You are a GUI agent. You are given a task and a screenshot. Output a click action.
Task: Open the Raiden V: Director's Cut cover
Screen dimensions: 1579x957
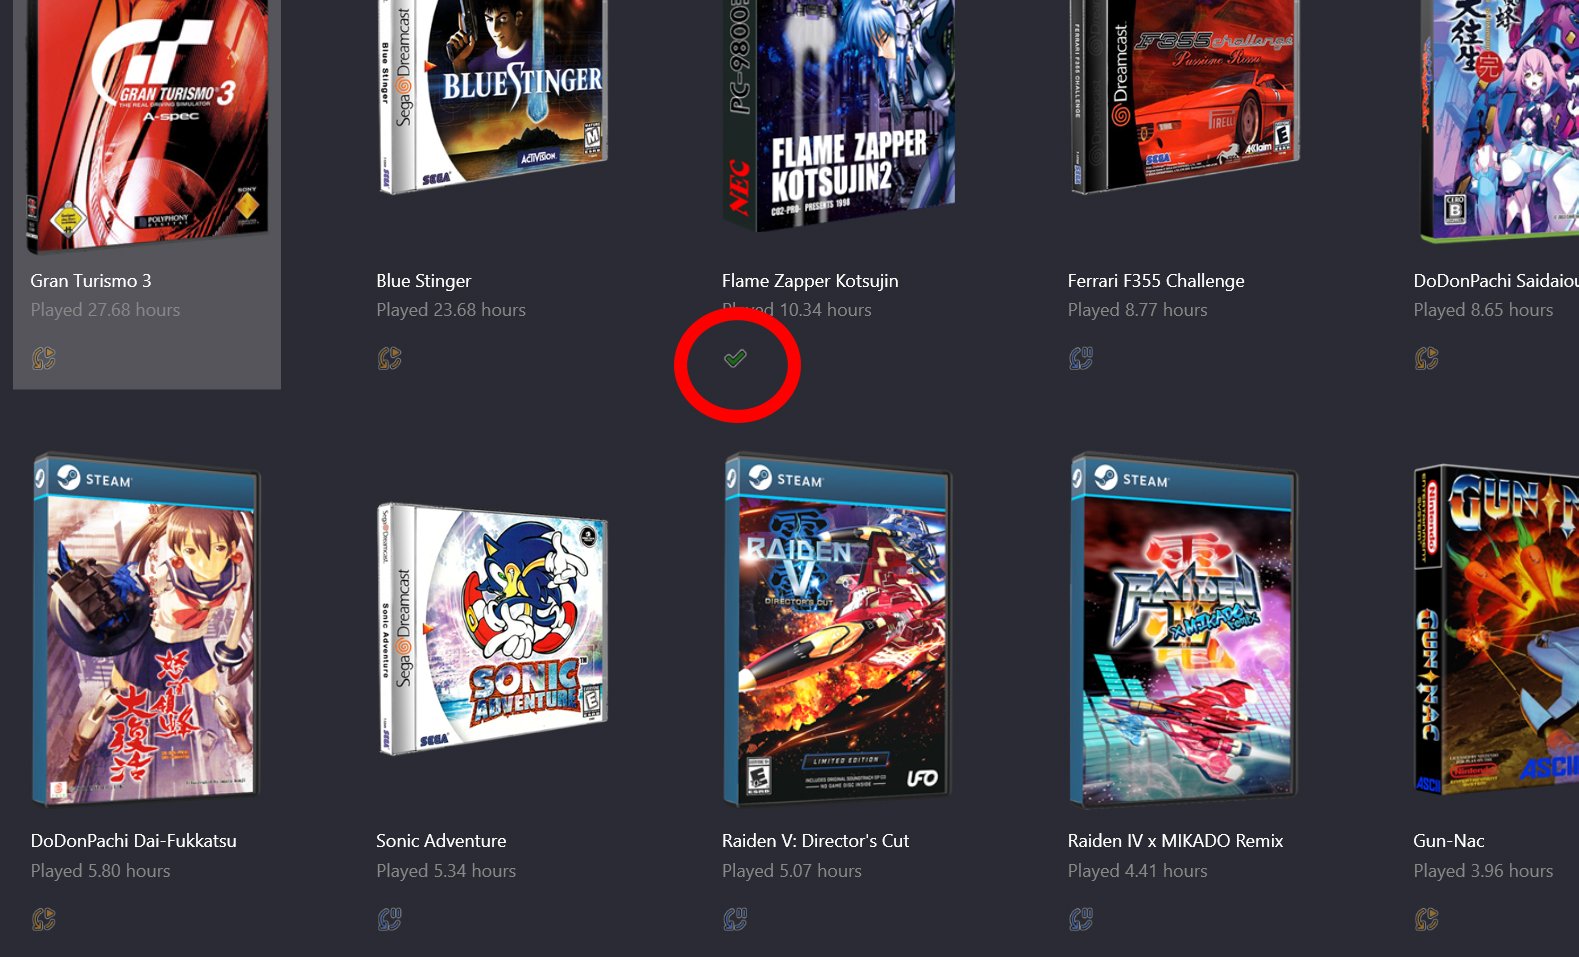point(838,630)
